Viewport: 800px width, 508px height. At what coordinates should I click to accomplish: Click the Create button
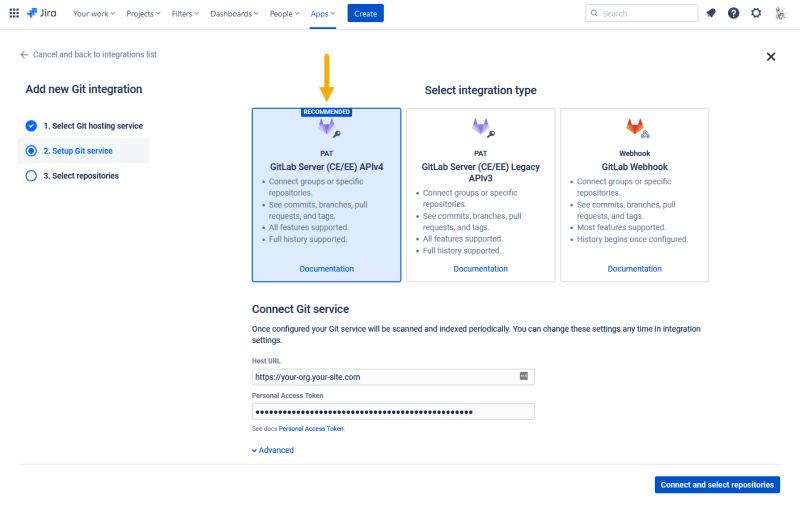pyautogui.click(x=365, y=13)
